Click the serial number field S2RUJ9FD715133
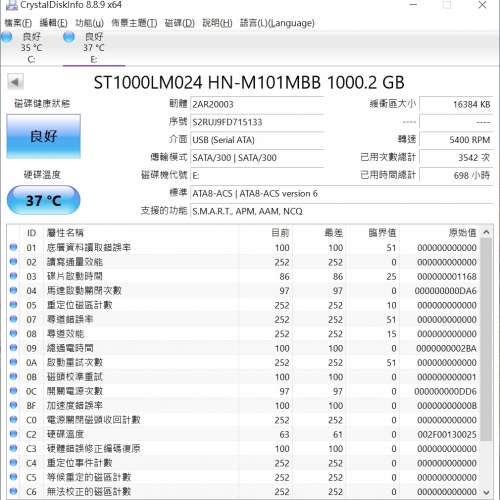This screenshot has width=500, height=500. click(x=257, y=122)
